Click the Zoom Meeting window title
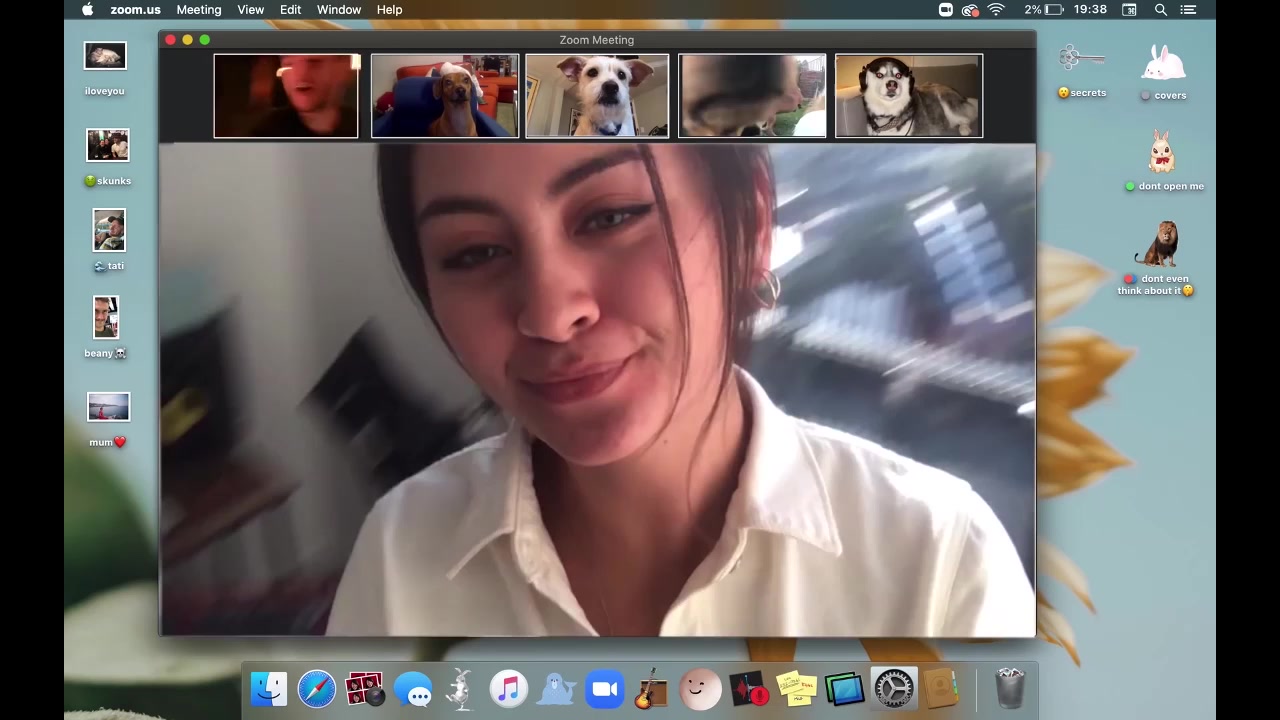1280x720 pixels. pos(597,40)
